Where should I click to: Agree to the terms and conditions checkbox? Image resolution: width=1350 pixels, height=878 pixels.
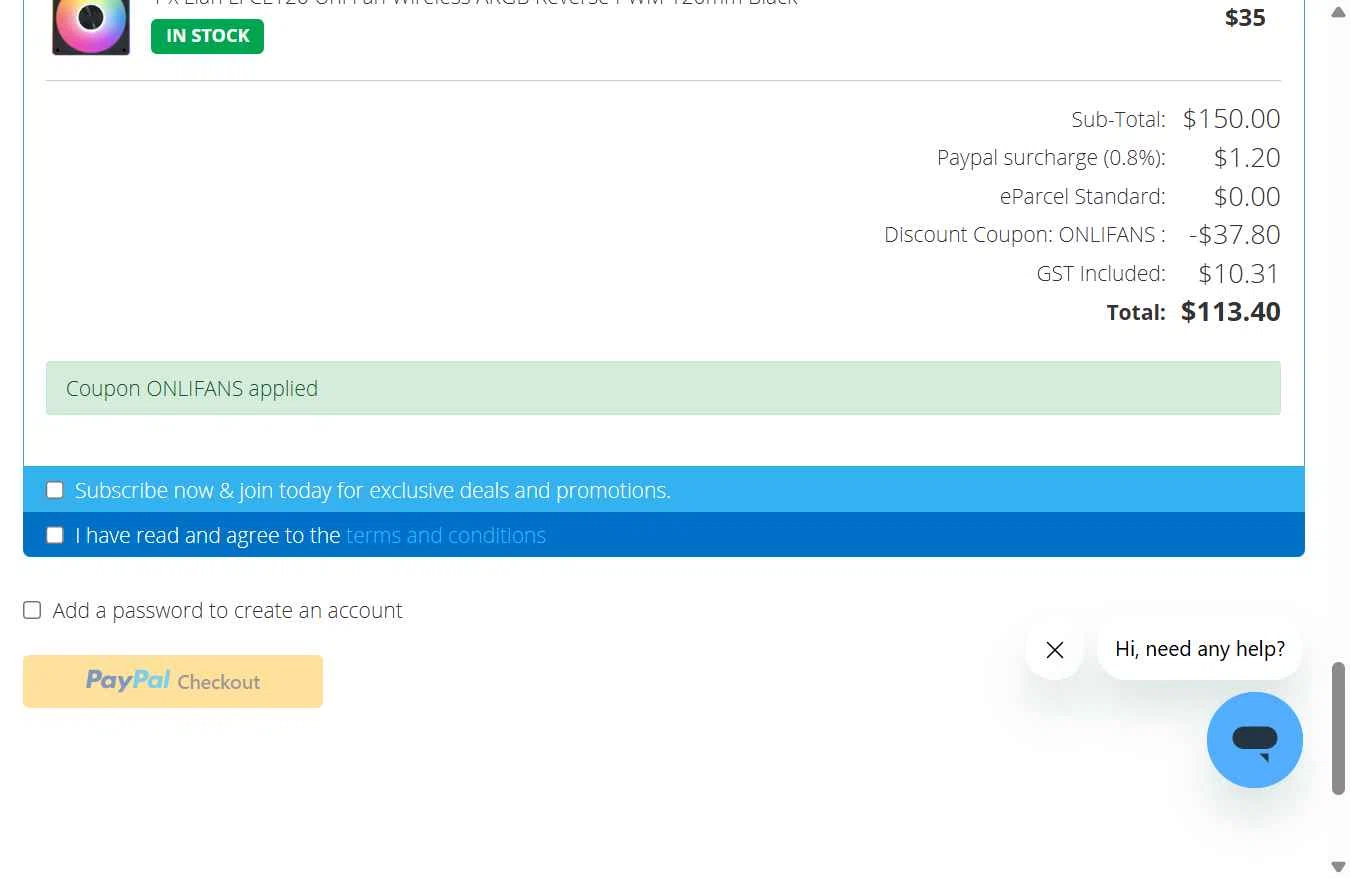(55, 535)
